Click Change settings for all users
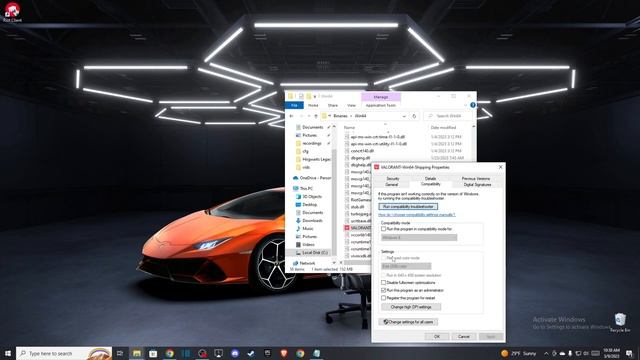640x360 pixels. (408, 322)
